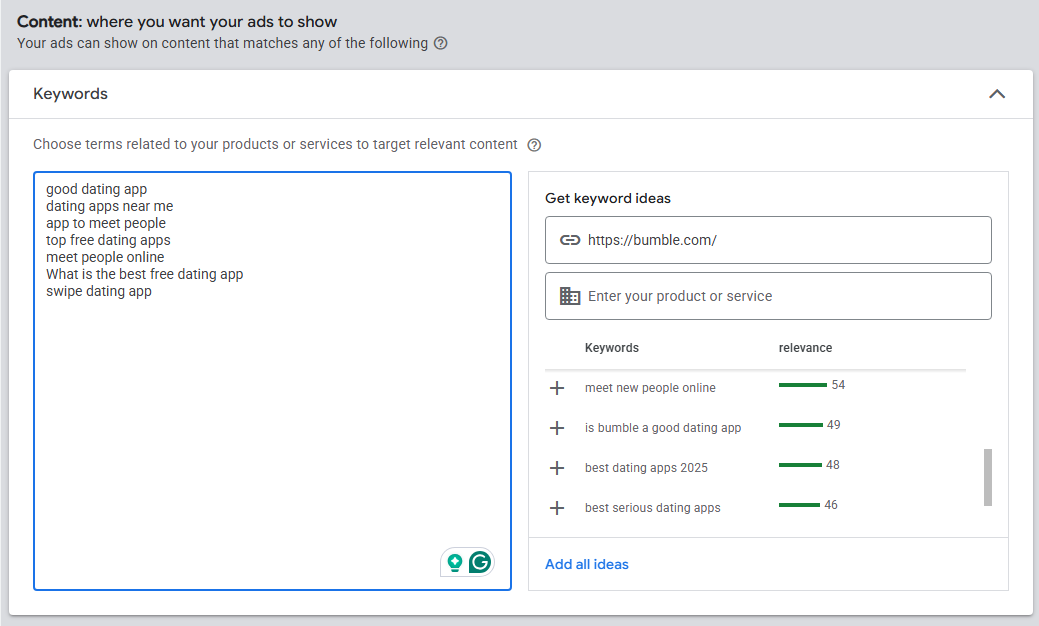This screenshot has height=626, width=1039.
Task: Add keyword idea "meet new people online"
Action: (x=557, y=388)
